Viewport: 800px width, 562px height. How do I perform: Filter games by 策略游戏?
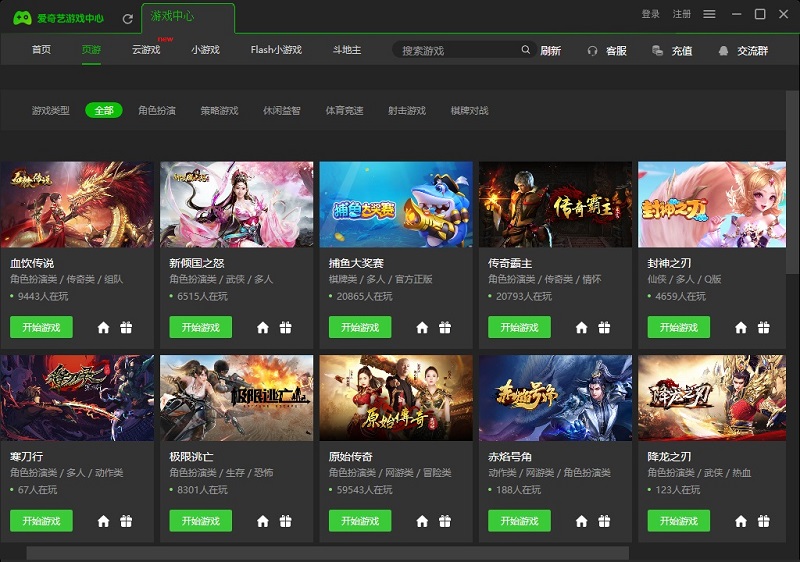pos(219,110)
